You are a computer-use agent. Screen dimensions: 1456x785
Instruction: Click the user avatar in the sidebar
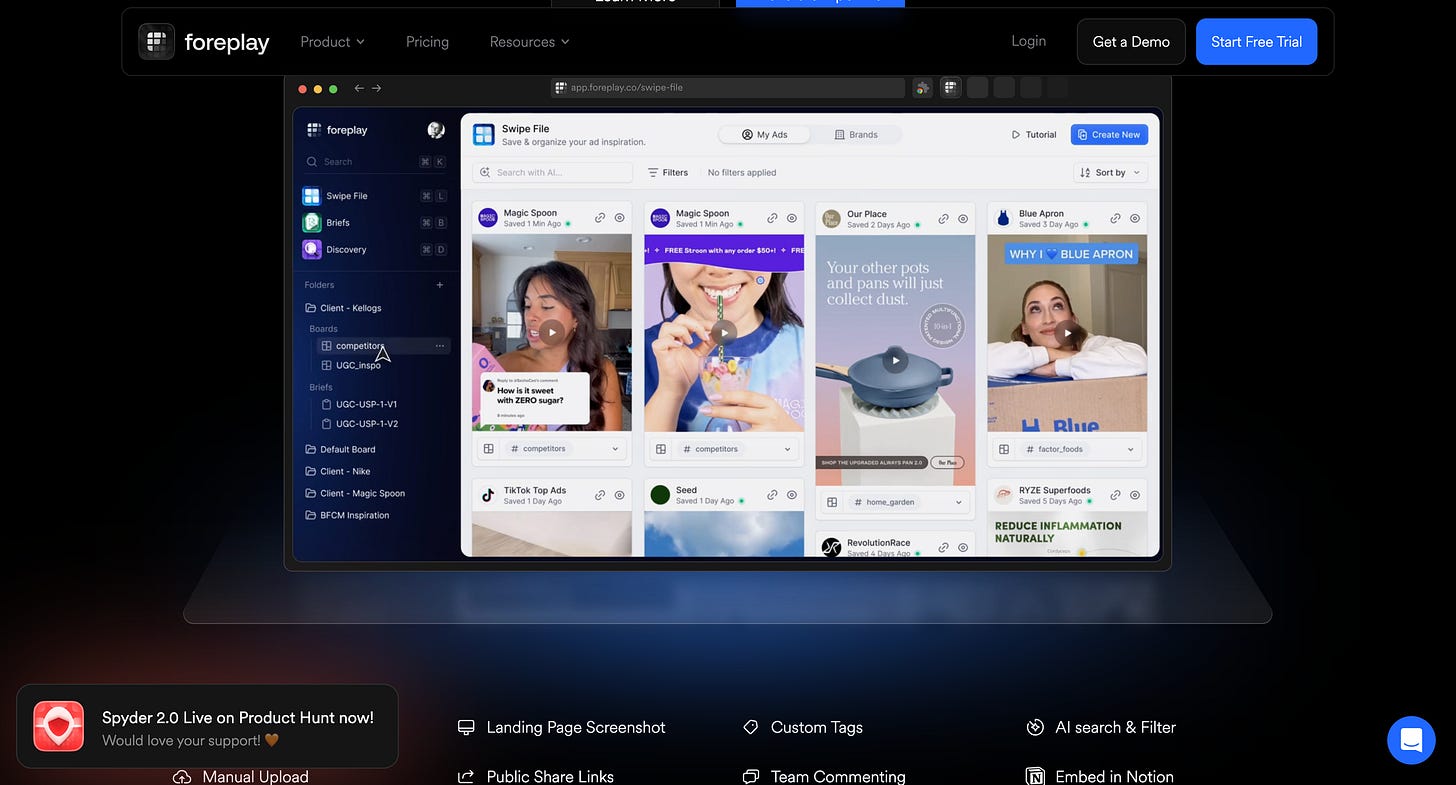436,130
